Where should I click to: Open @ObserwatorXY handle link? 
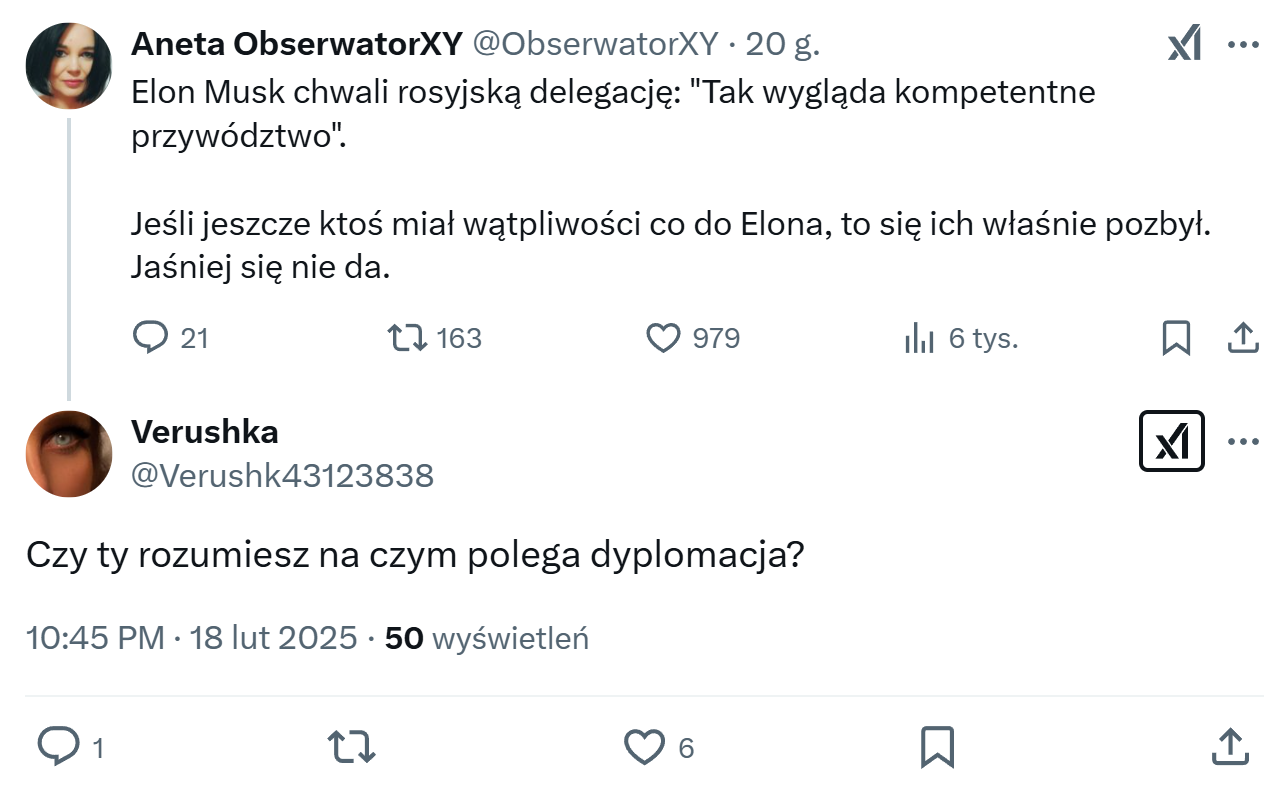point(595,44)
